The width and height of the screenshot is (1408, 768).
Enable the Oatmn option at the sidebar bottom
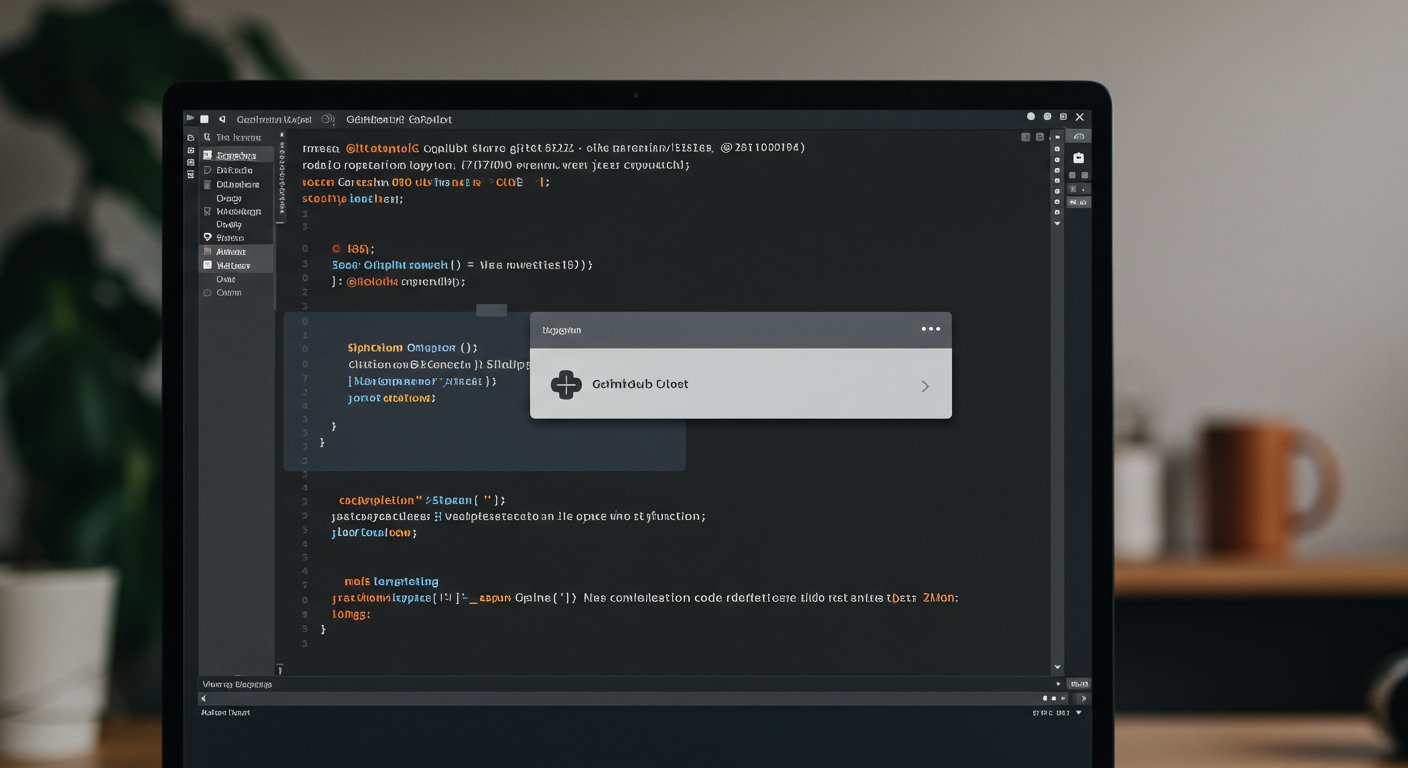pyautogui.click(x=237, y=292)
